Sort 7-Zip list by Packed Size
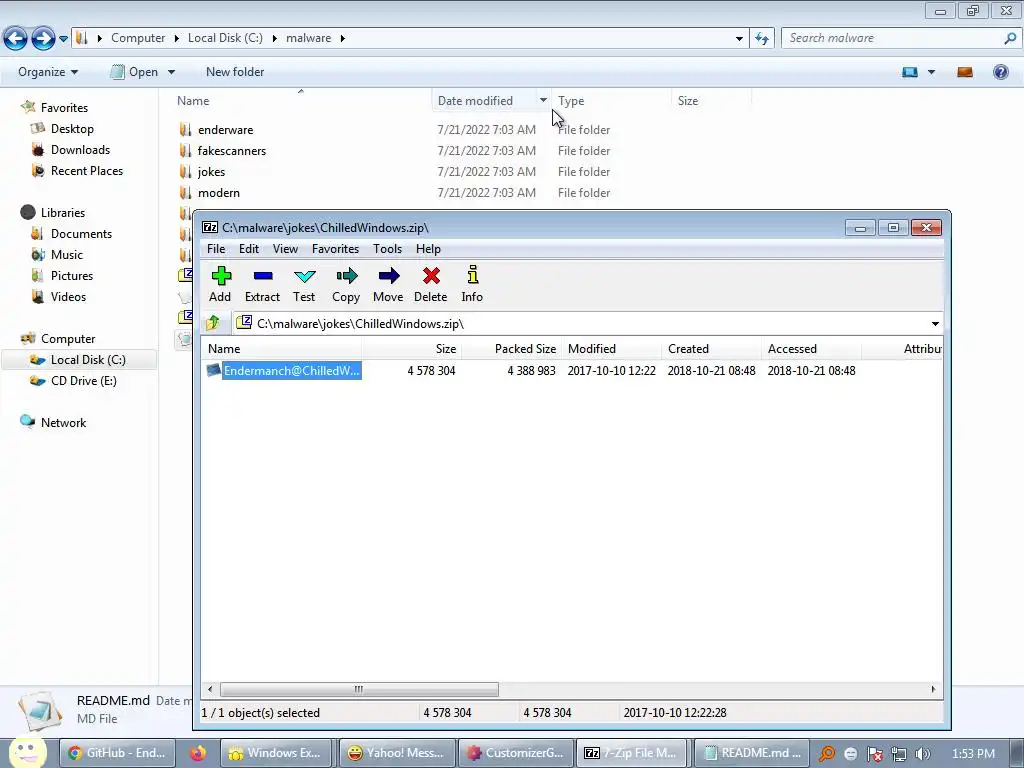The width and height of the screenshot is (1024, 768). 511,349
